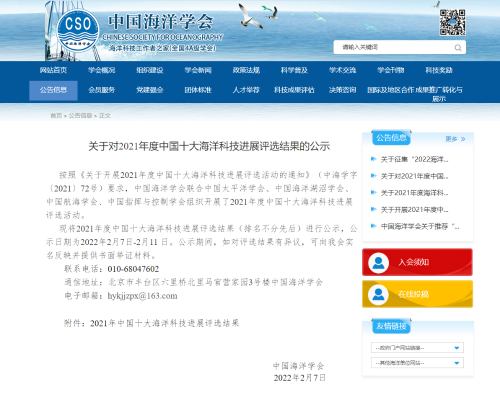Click the 更多 double-arrow icon
The height and width of the screenshot is (397, 500).
pyautogui.click(x=463, y=139)
